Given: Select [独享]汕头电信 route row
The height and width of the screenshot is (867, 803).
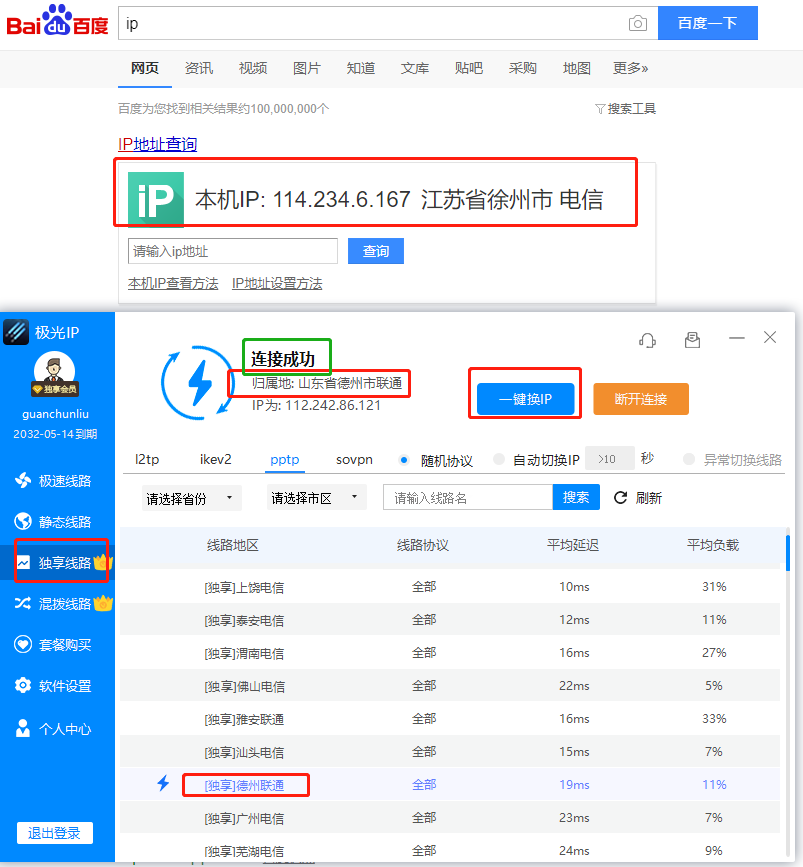Looking at the screenshot, I should pyautogui.click(x=450, y=751).
